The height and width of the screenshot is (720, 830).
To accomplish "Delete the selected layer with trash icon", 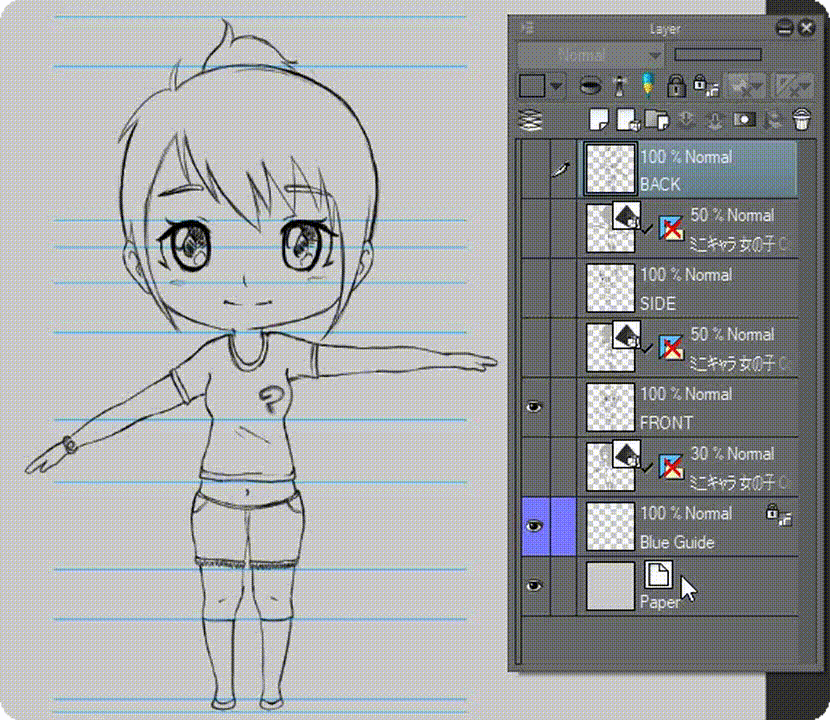I will 800,120.
